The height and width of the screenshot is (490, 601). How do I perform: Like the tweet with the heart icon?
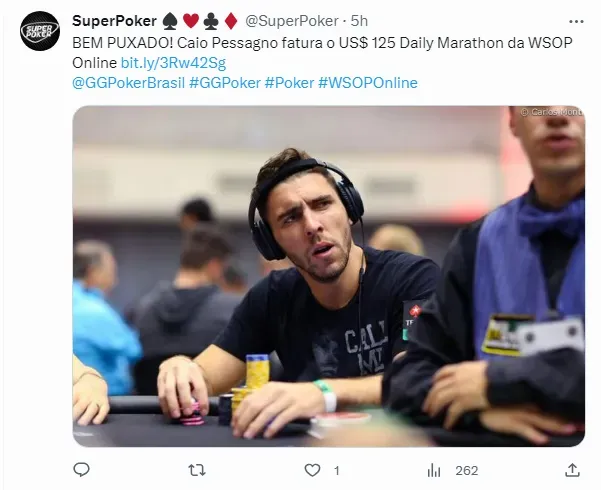point(312,470)
